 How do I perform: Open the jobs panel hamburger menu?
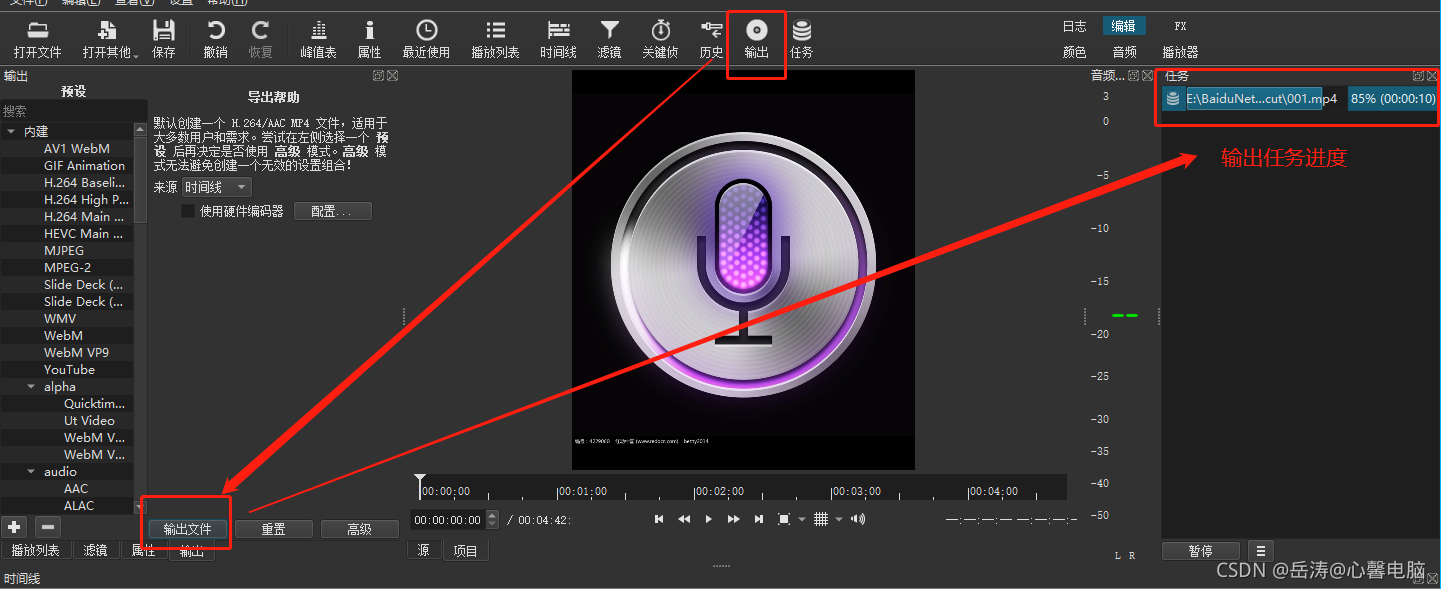click(1259, 551)
